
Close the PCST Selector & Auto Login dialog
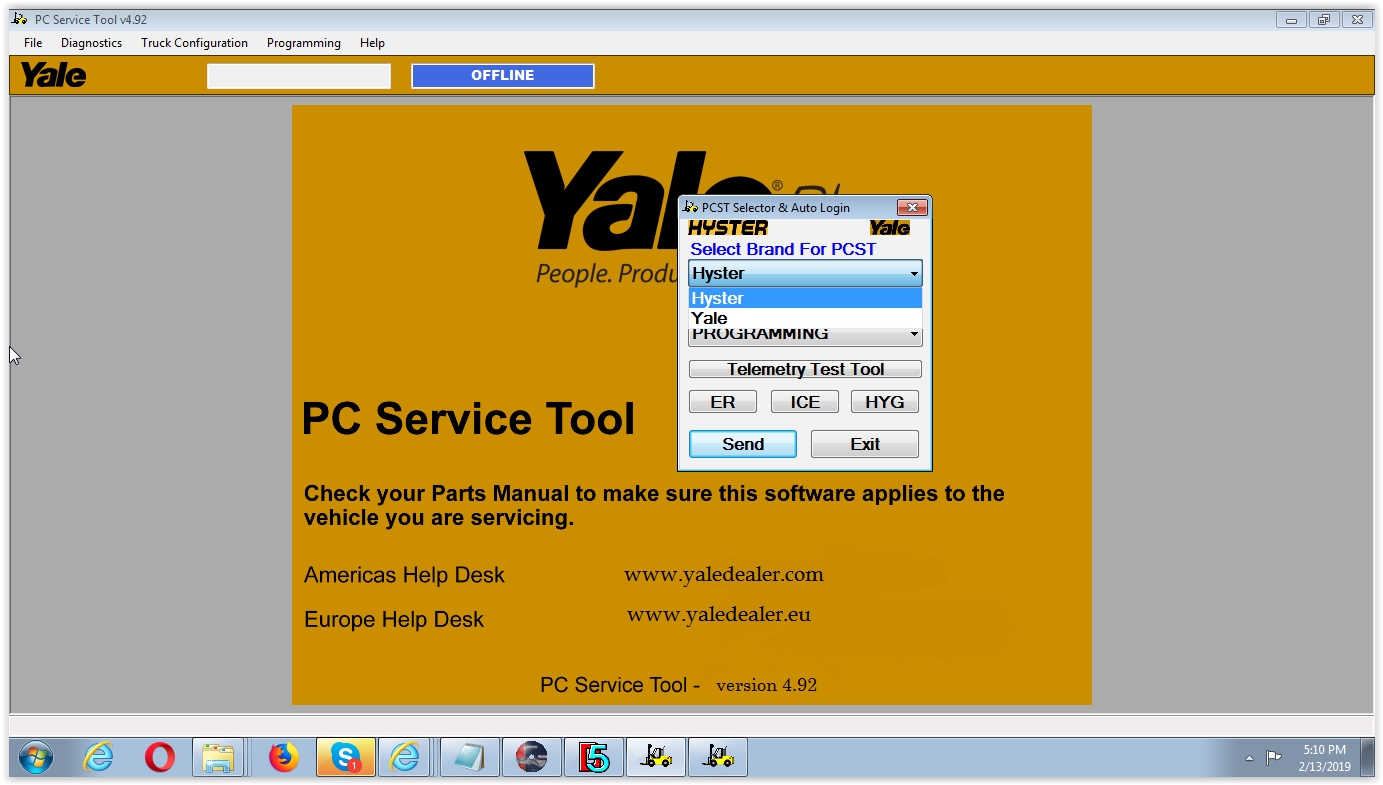[911, 208]
